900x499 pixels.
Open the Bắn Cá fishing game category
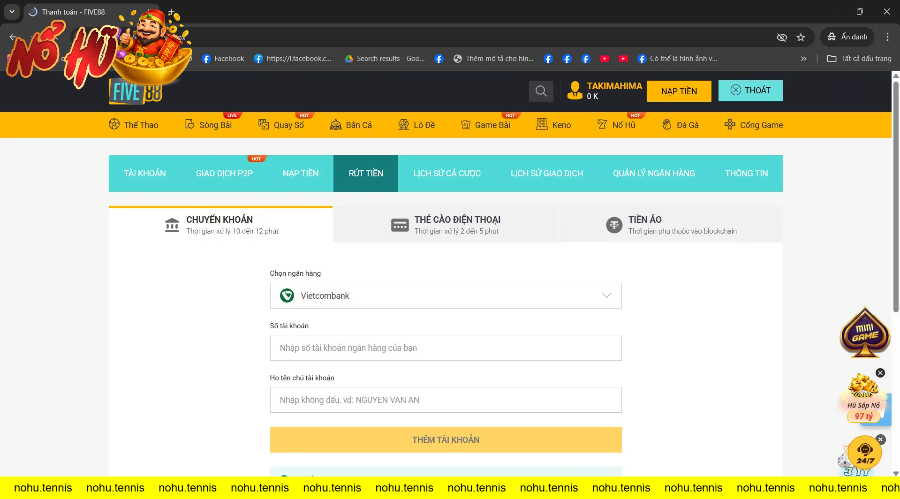pyautogui.click(x=351, y=125)
